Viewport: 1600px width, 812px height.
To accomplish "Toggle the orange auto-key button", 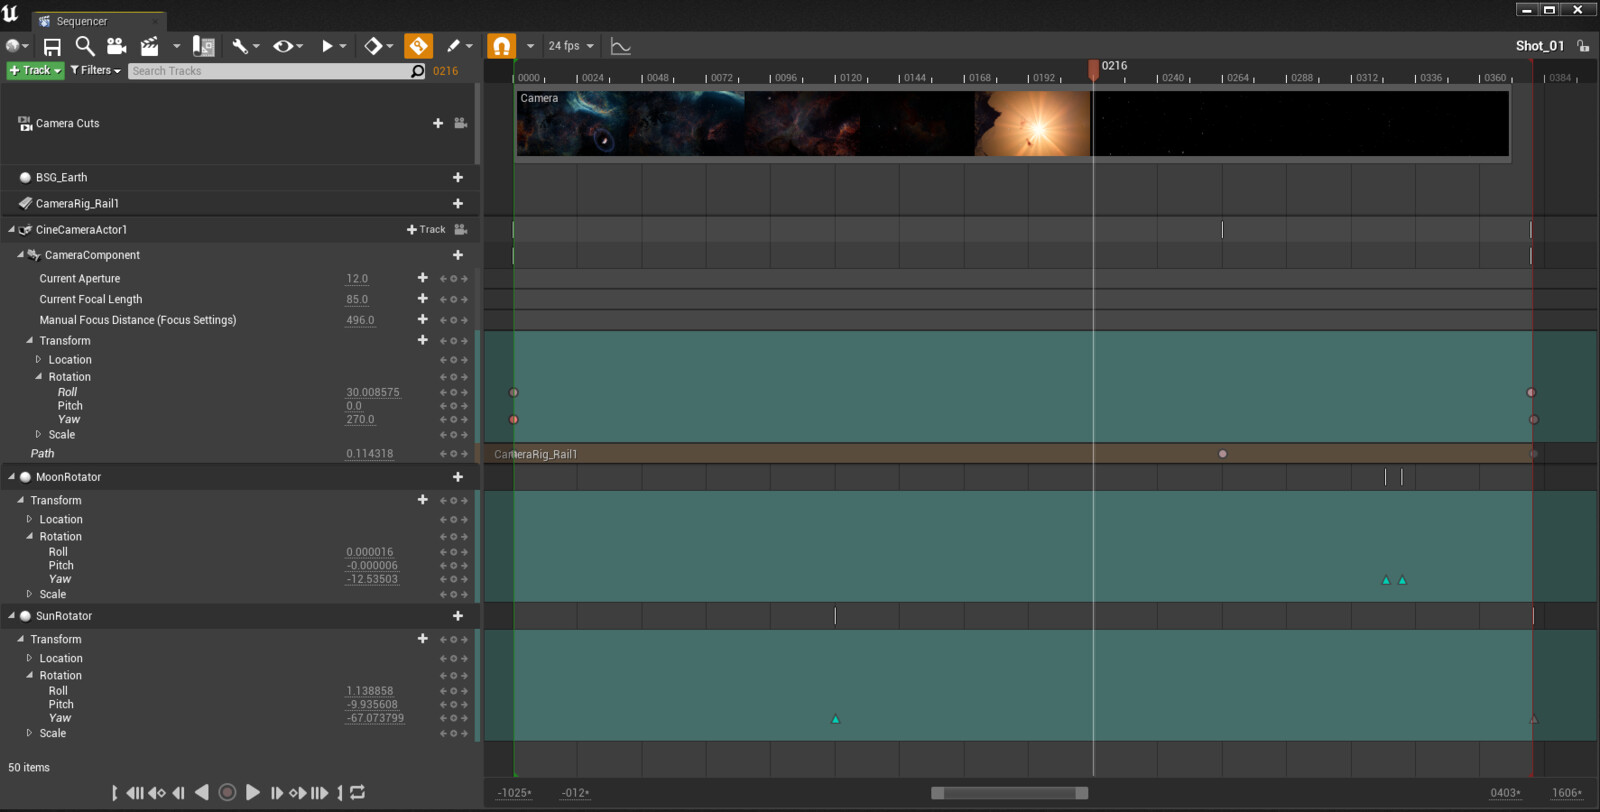I will click(418, 46).
